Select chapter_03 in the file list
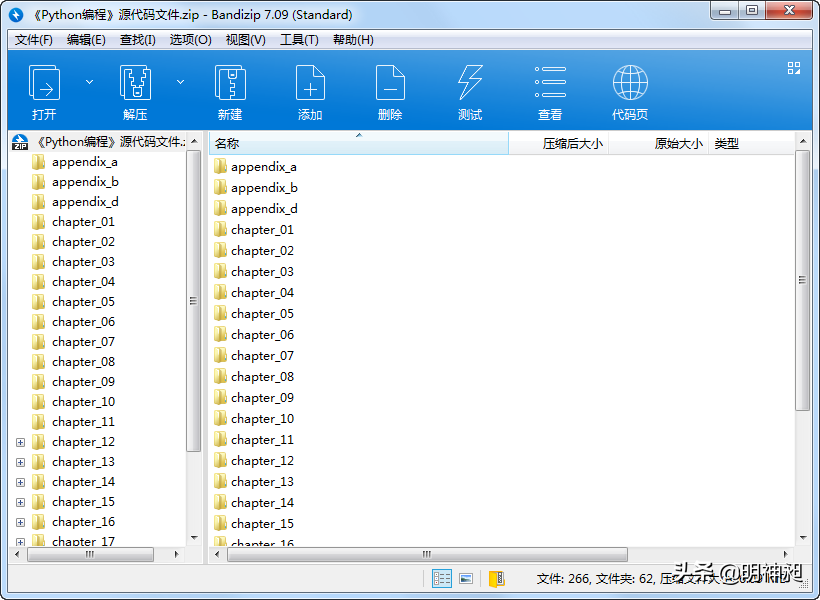This screenshot has height=600, width=820. click(x=263, y=271)
